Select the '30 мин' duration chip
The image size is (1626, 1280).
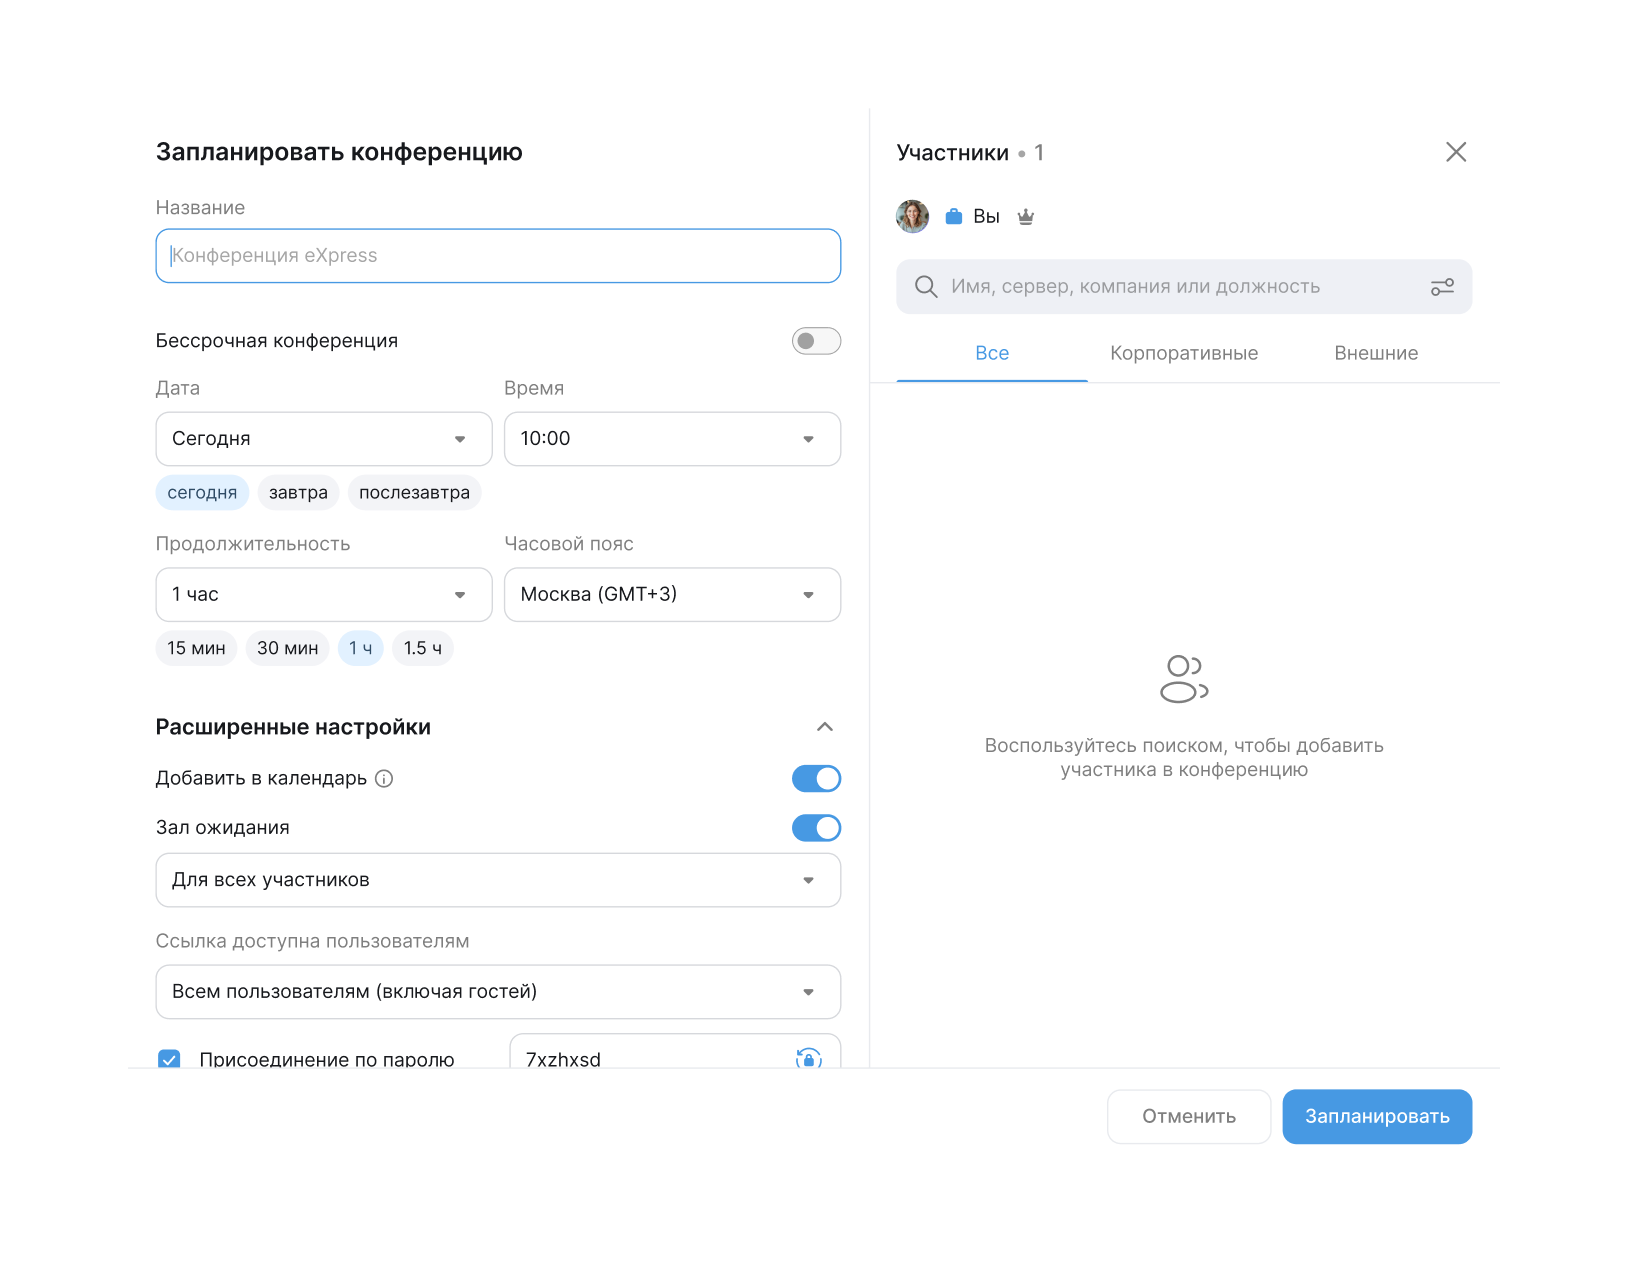pos(287,648)
